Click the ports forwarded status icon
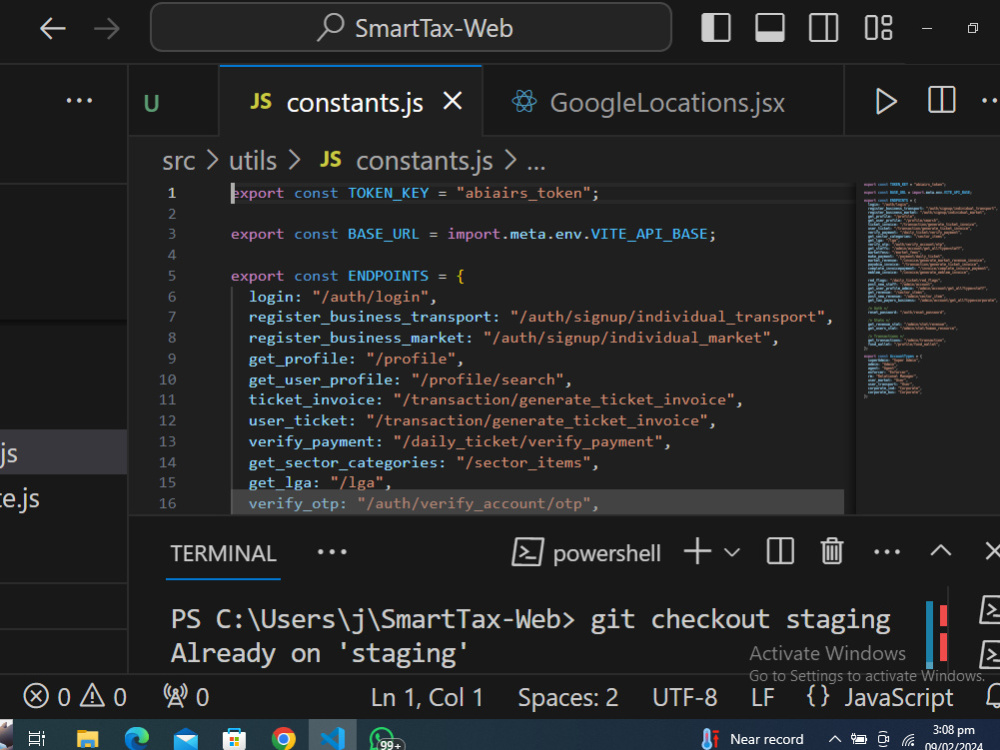Screen dimensions: 1000x750 [186, 697]
